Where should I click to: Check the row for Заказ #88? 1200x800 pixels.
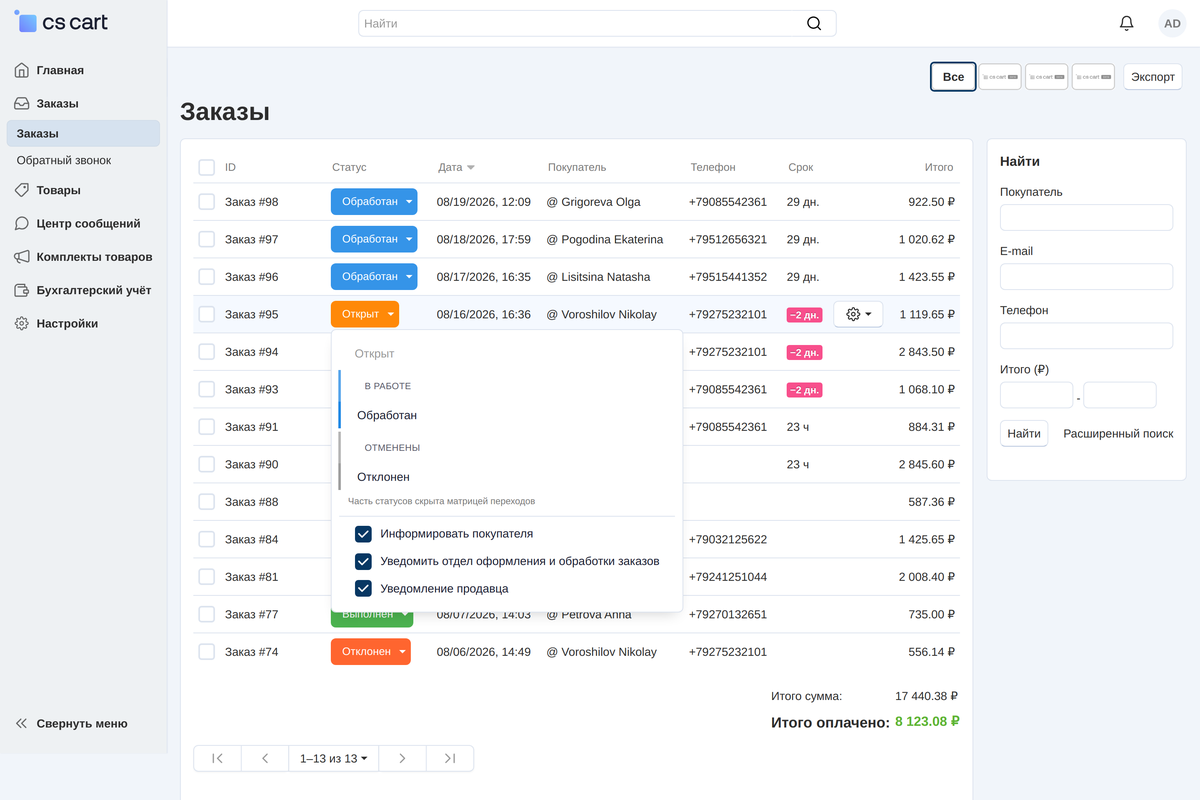click(206, 502)
